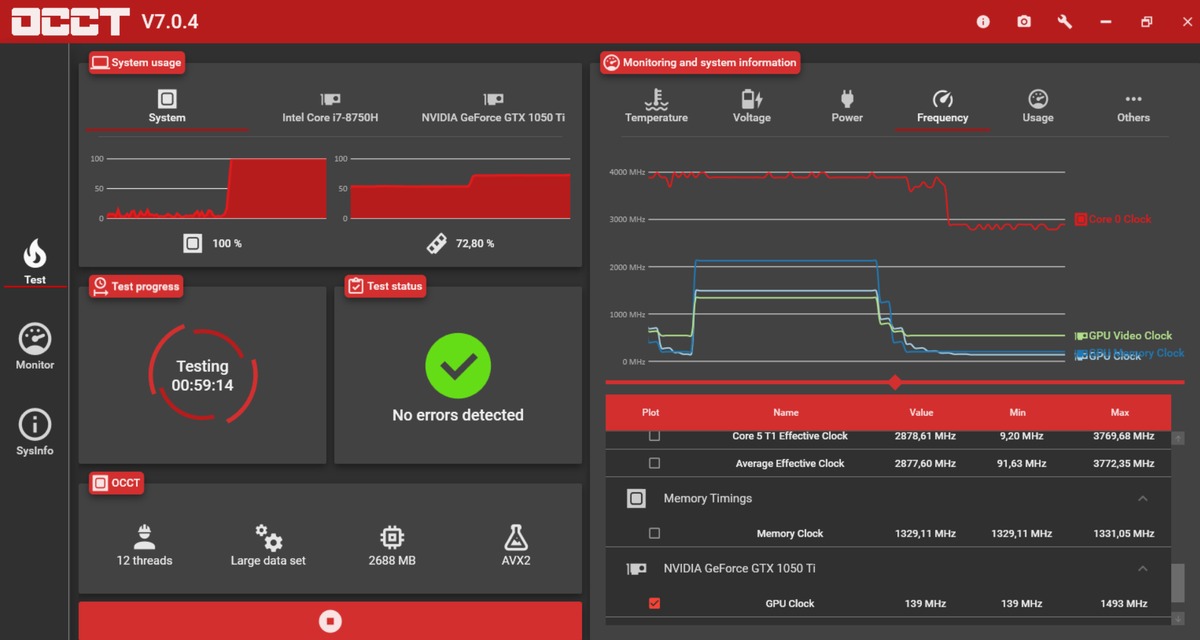
Task: Click the NVIDIA GeForce GTX 1050 Ti group icon
Action: point(636,568)
